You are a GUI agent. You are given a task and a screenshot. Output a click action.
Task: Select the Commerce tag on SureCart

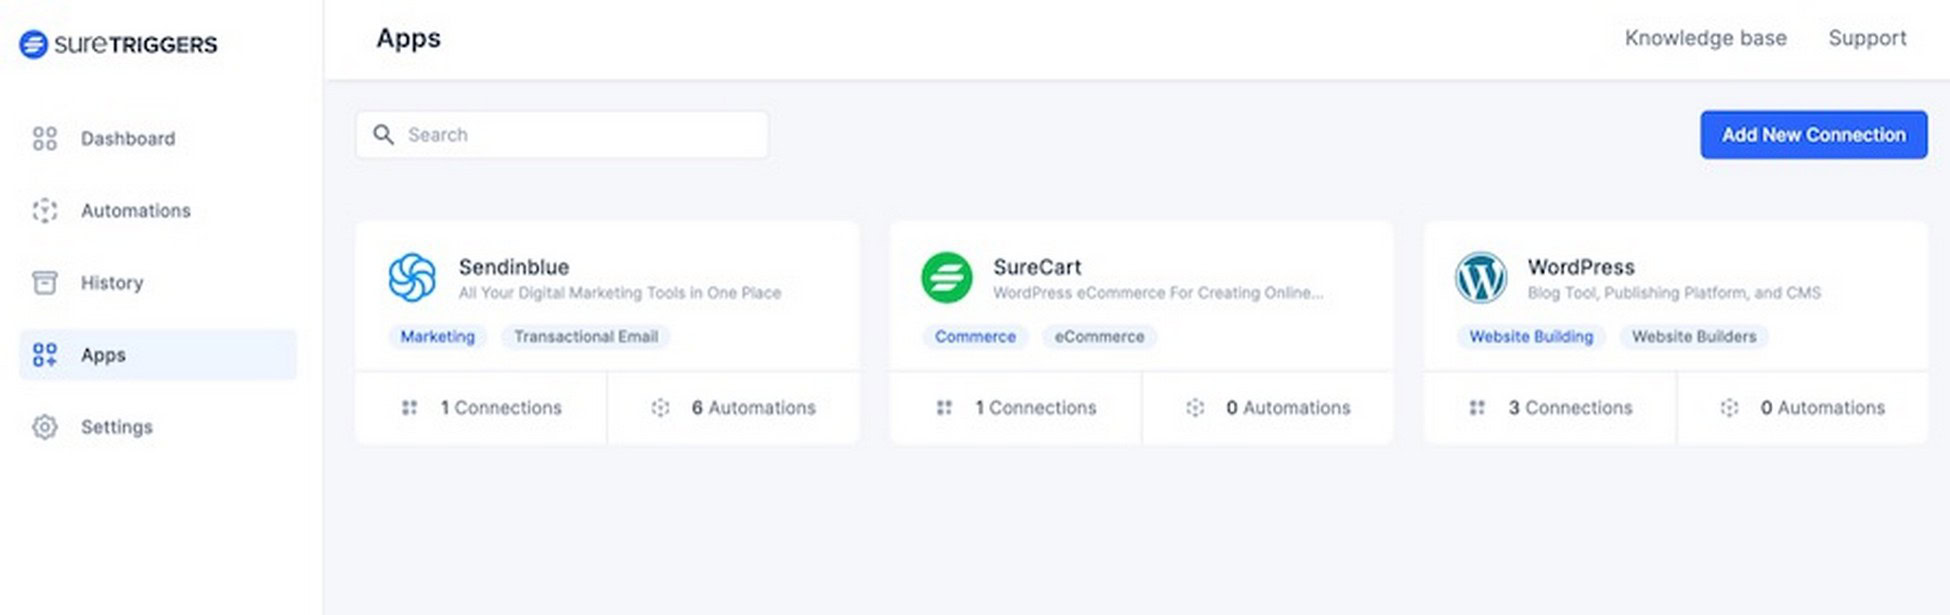pyautogui.click(x=975, y=336)
